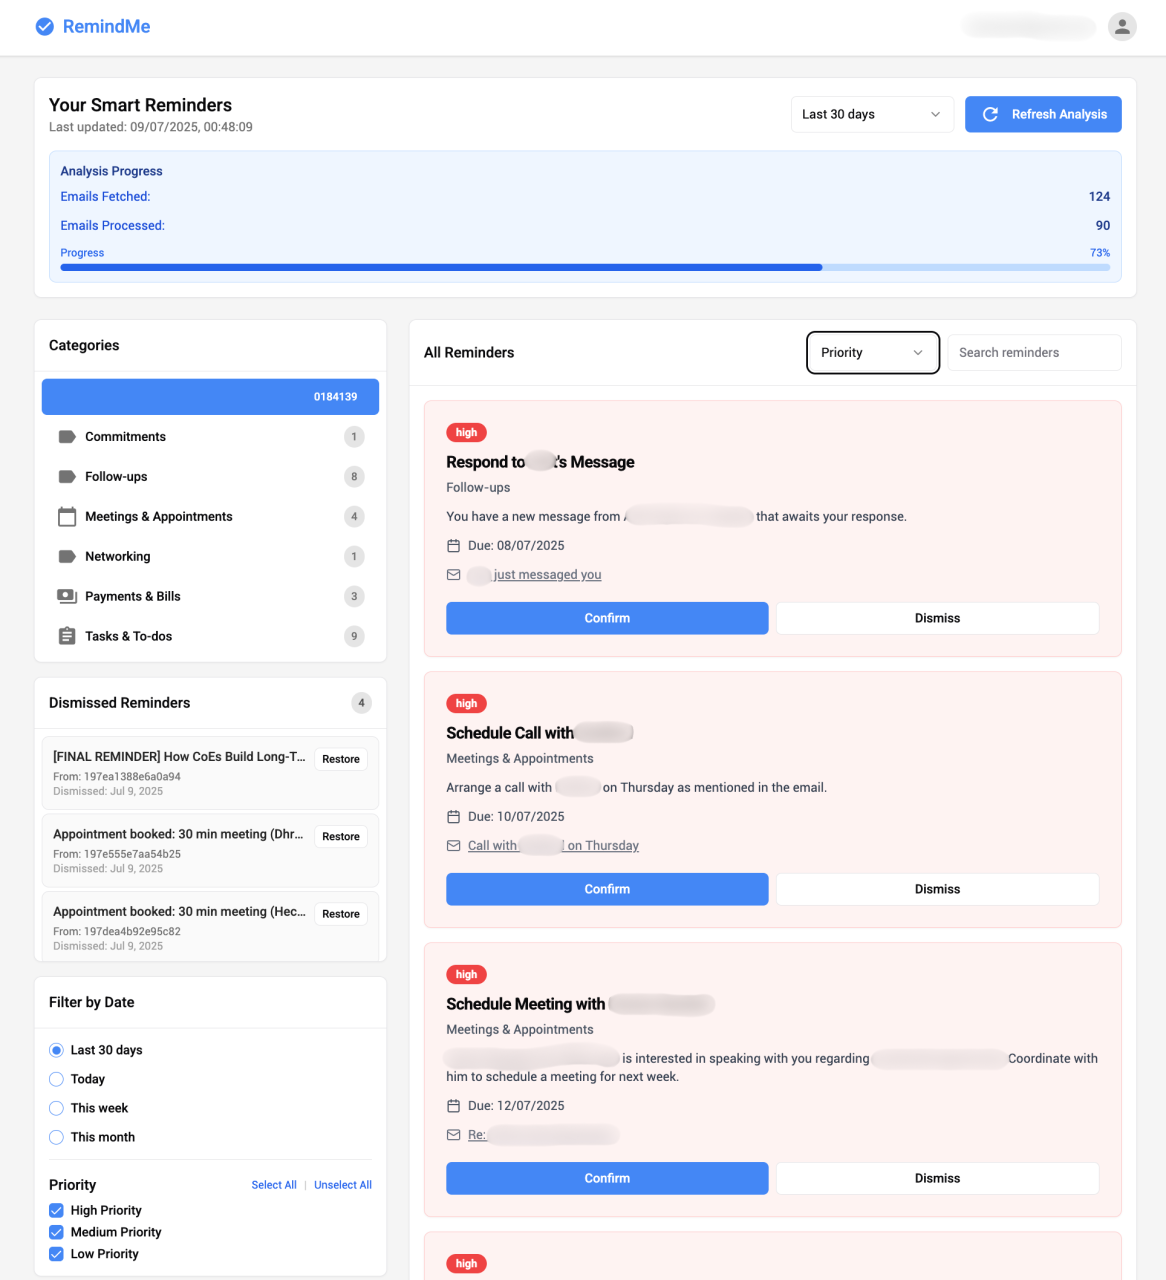Open the 'just messaged you' email link
The width and height of the screenshot is (1166, 1280).
535,575
